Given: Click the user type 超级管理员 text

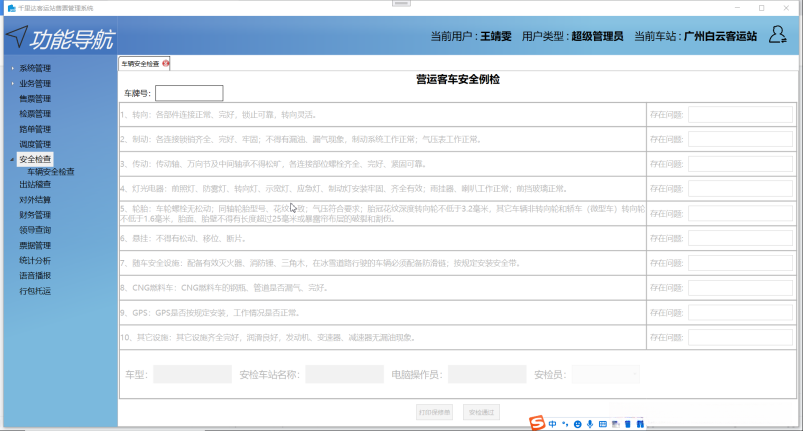Looking at the screenshot, I should (x=597, y=36).
